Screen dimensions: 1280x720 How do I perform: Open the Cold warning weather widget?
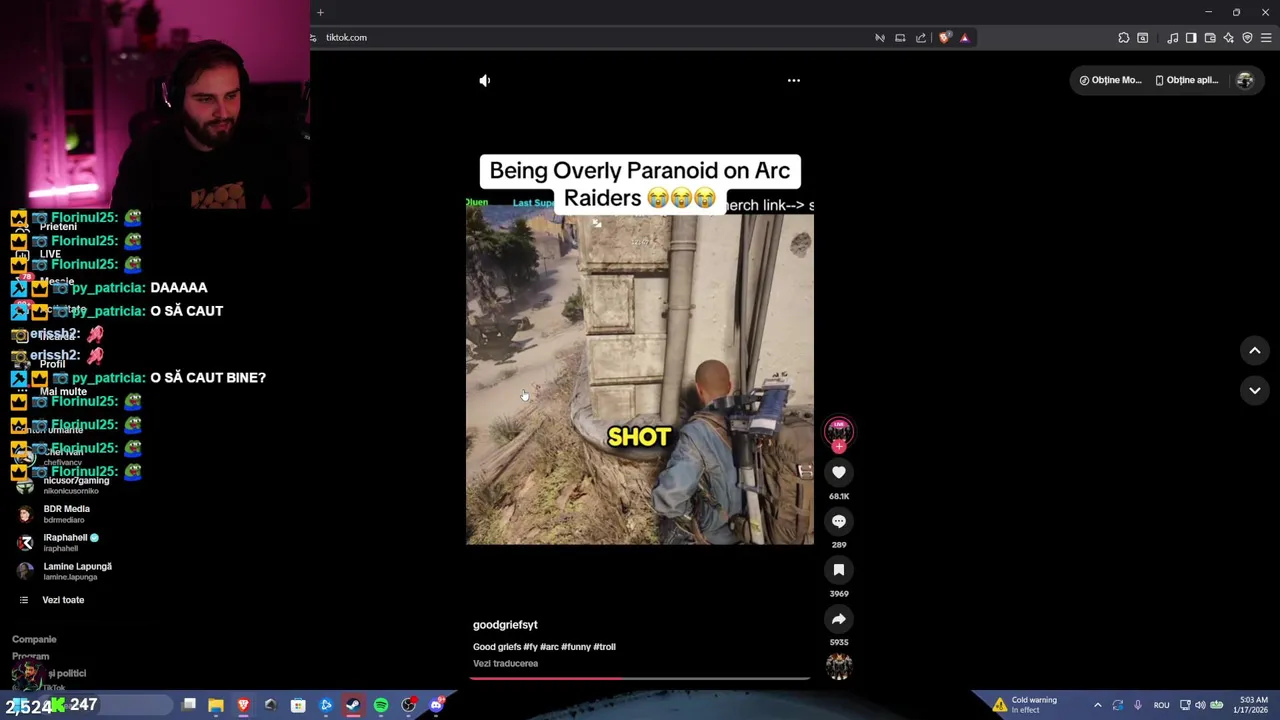tap(1025, 705)
